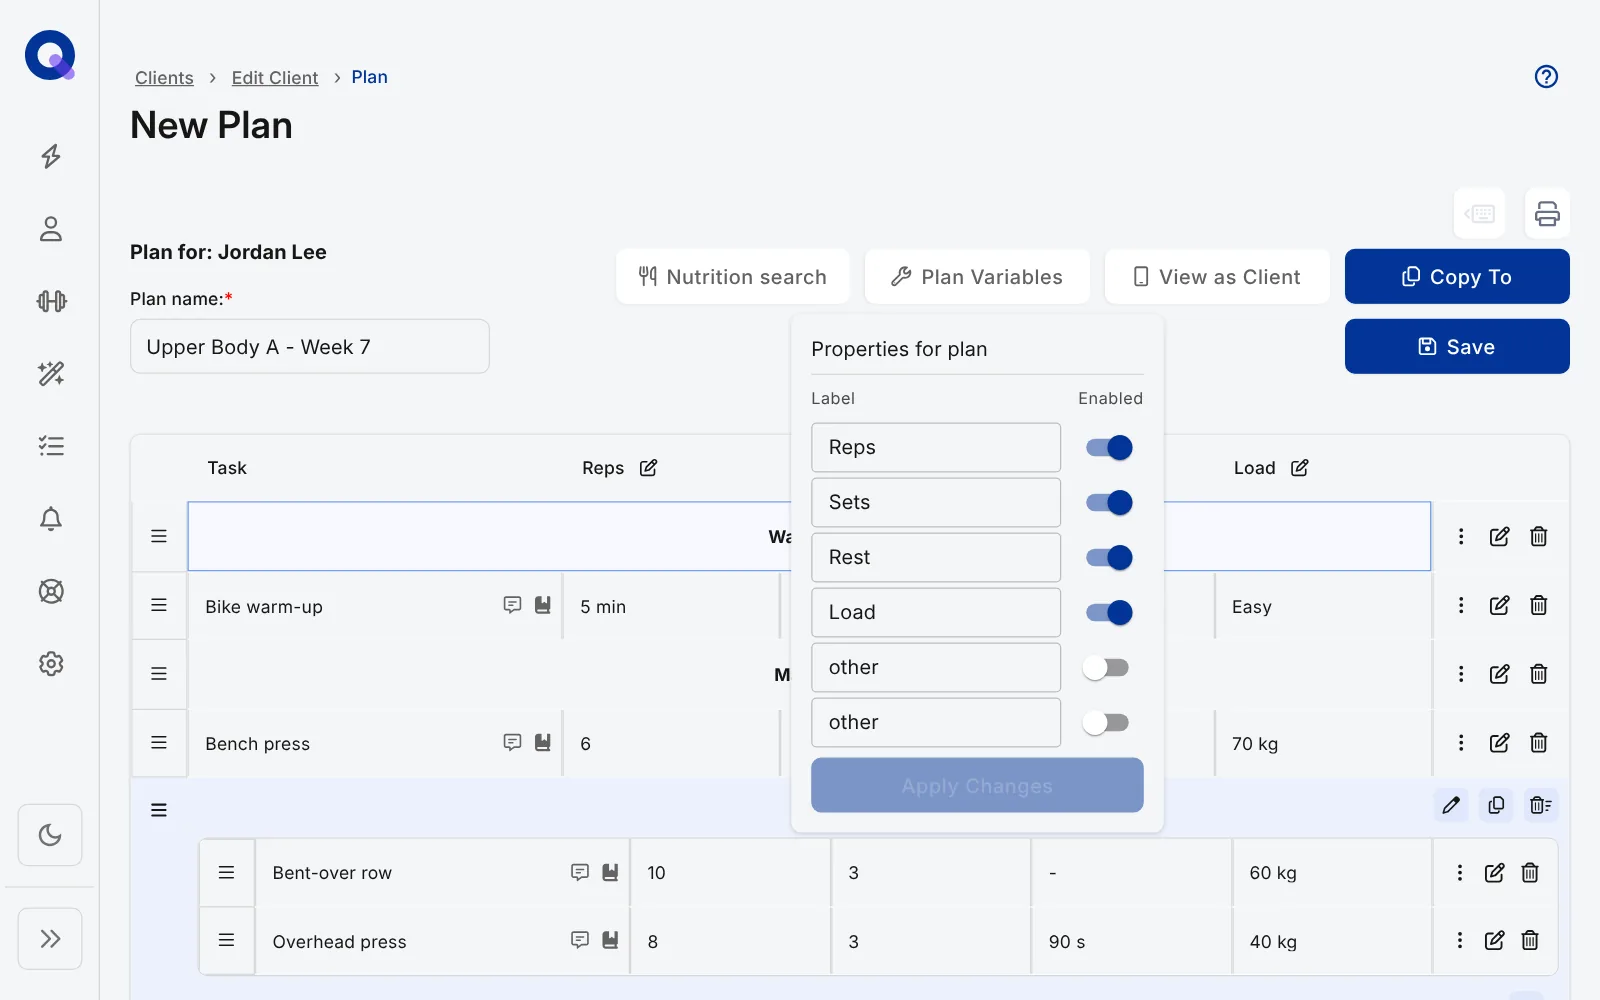
Task: Disable the Load property toggle
Action: (x=1109, y=612)
